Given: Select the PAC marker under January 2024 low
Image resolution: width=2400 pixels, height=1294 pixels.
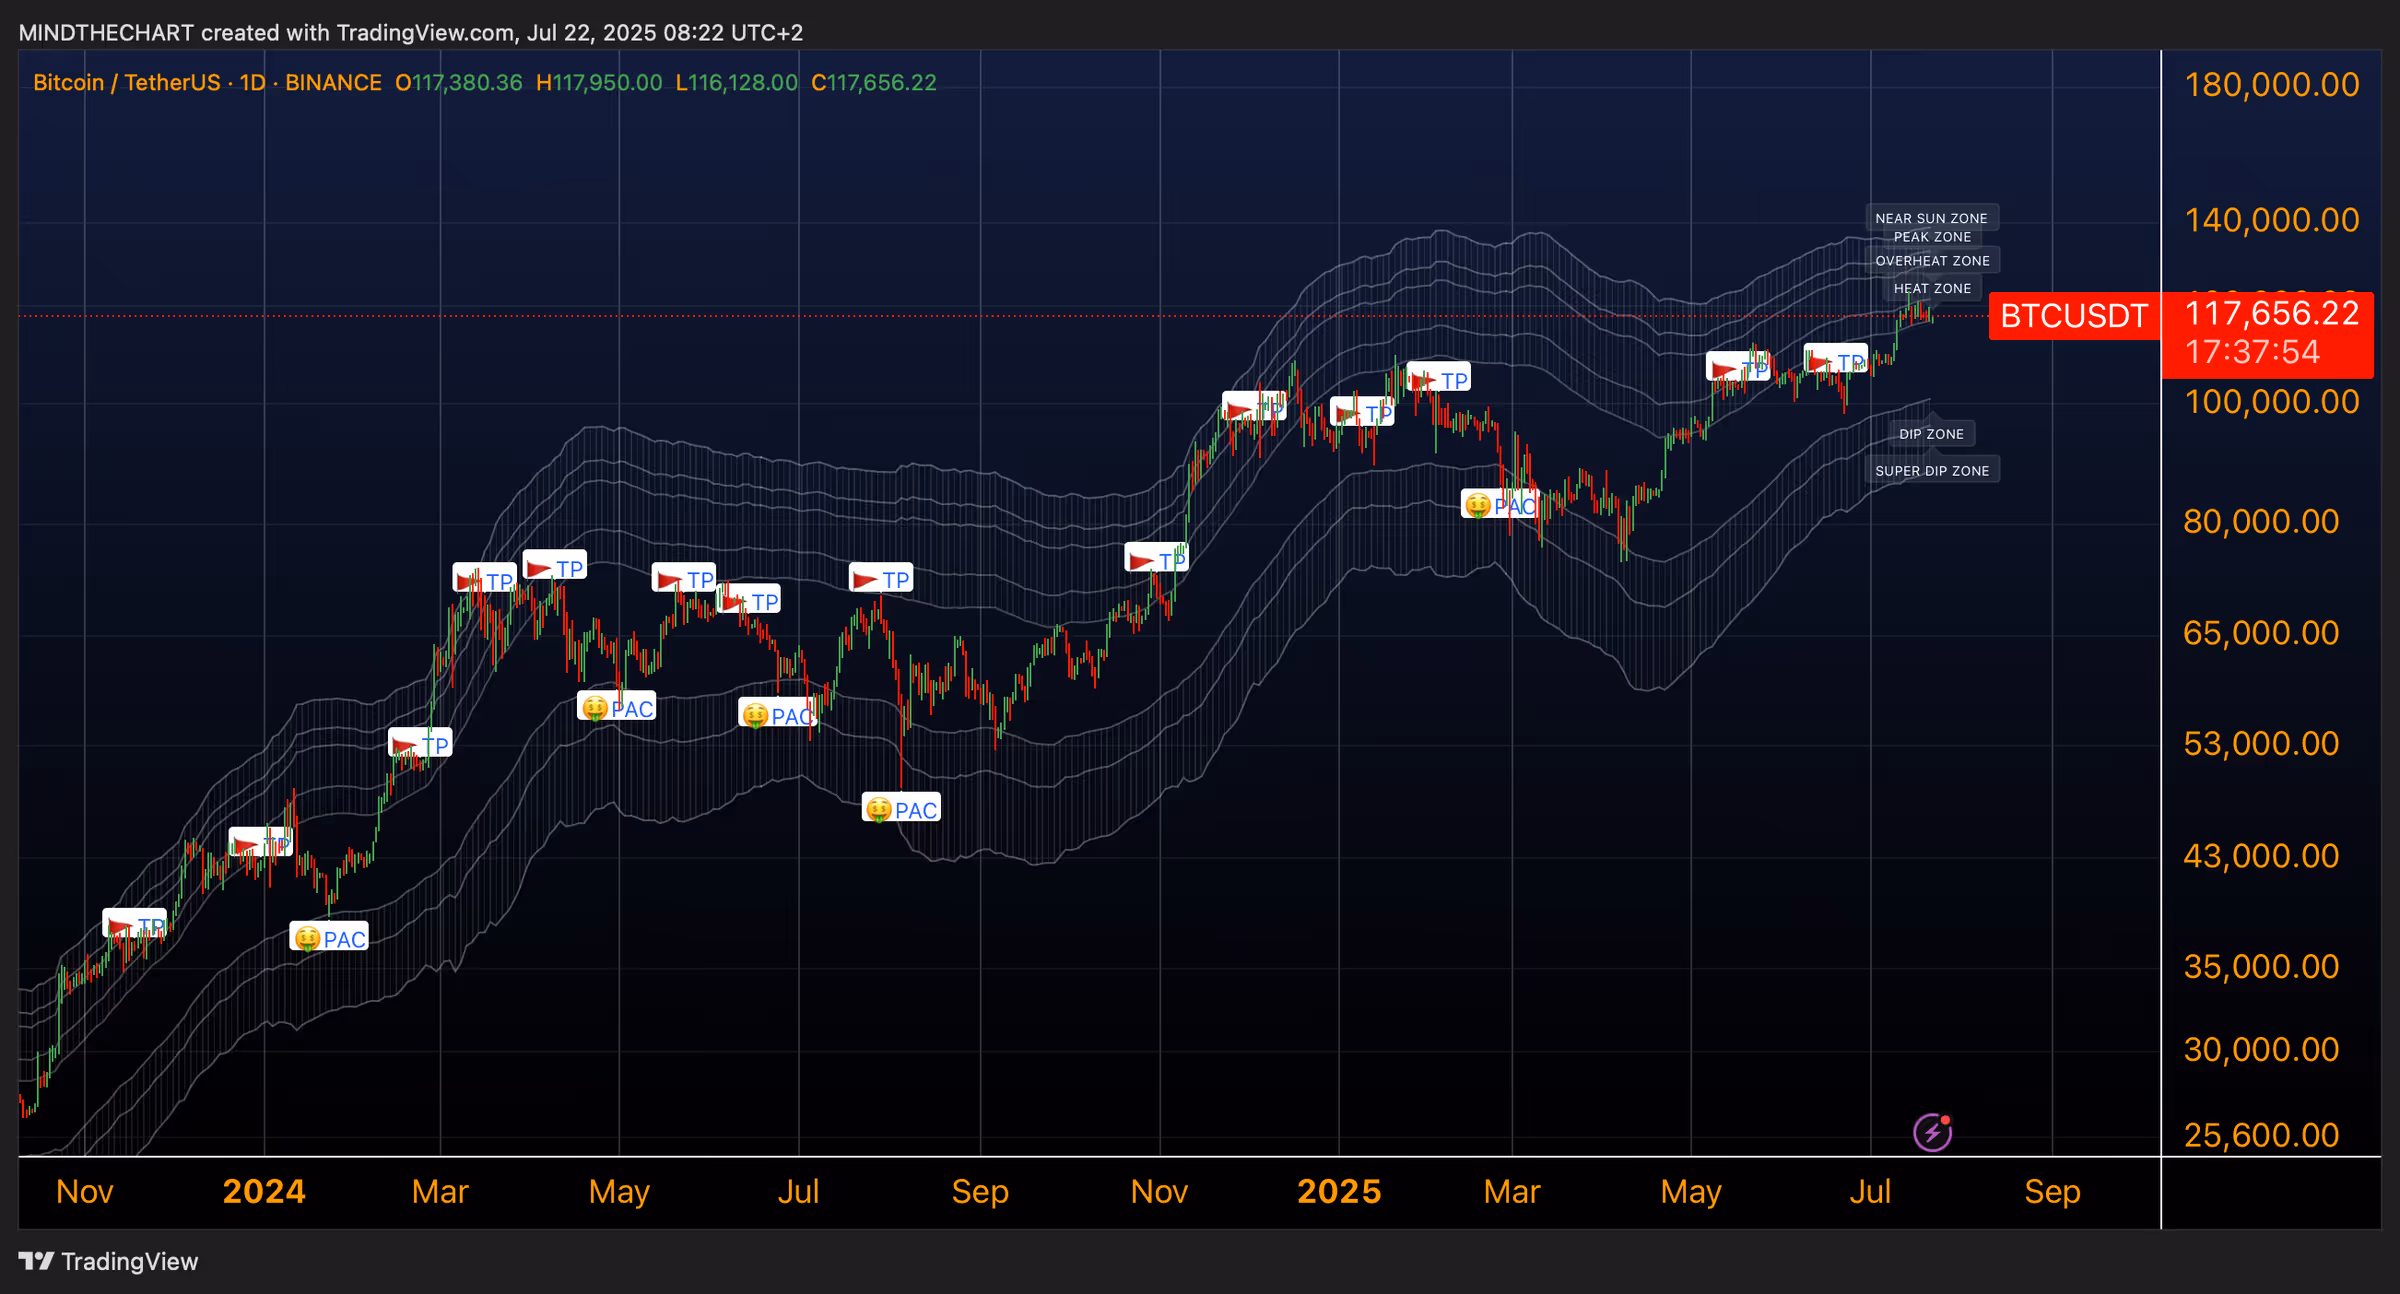Looking at the screenshot, I should click(329, 937).
